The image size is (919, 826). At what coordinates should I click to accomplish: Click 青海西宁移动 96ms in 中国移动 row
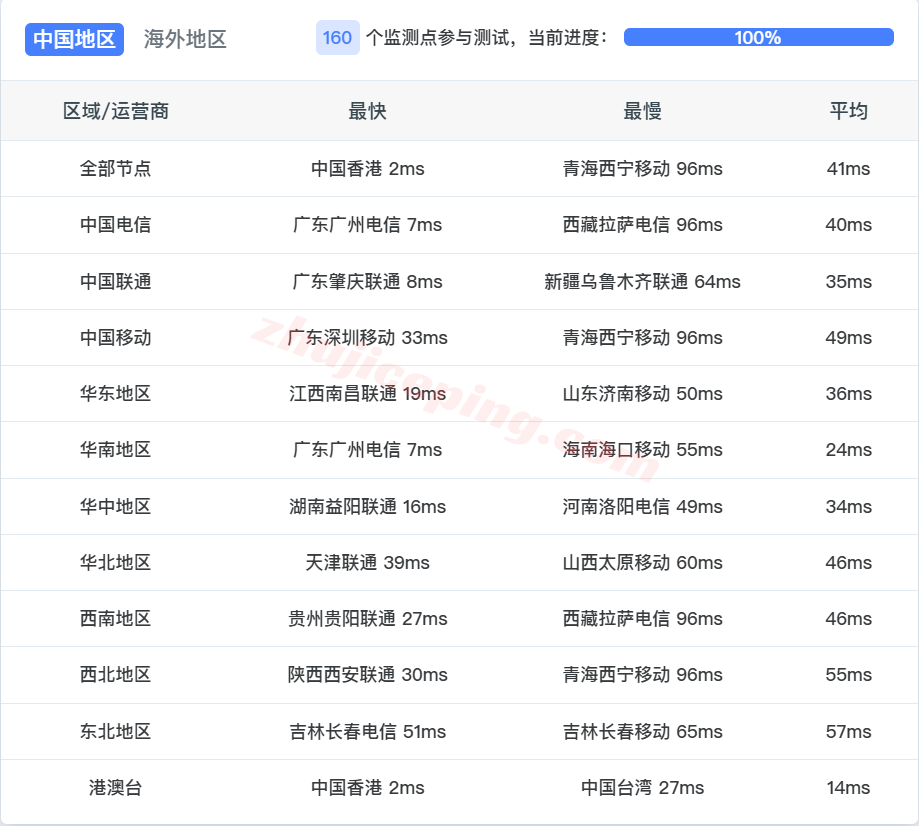(x=642, y=338)
